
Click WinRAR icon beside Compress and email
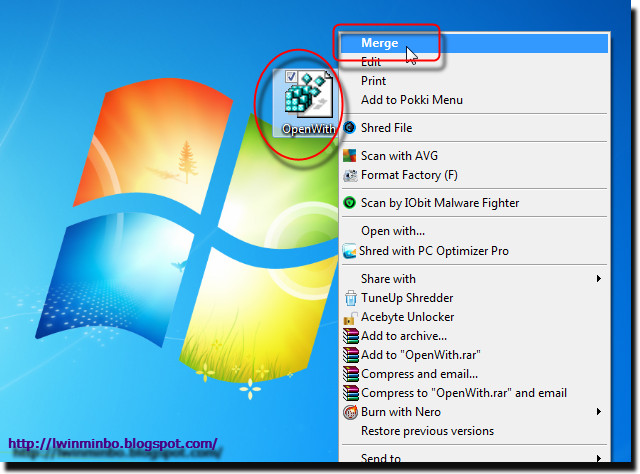pos(351,374)
